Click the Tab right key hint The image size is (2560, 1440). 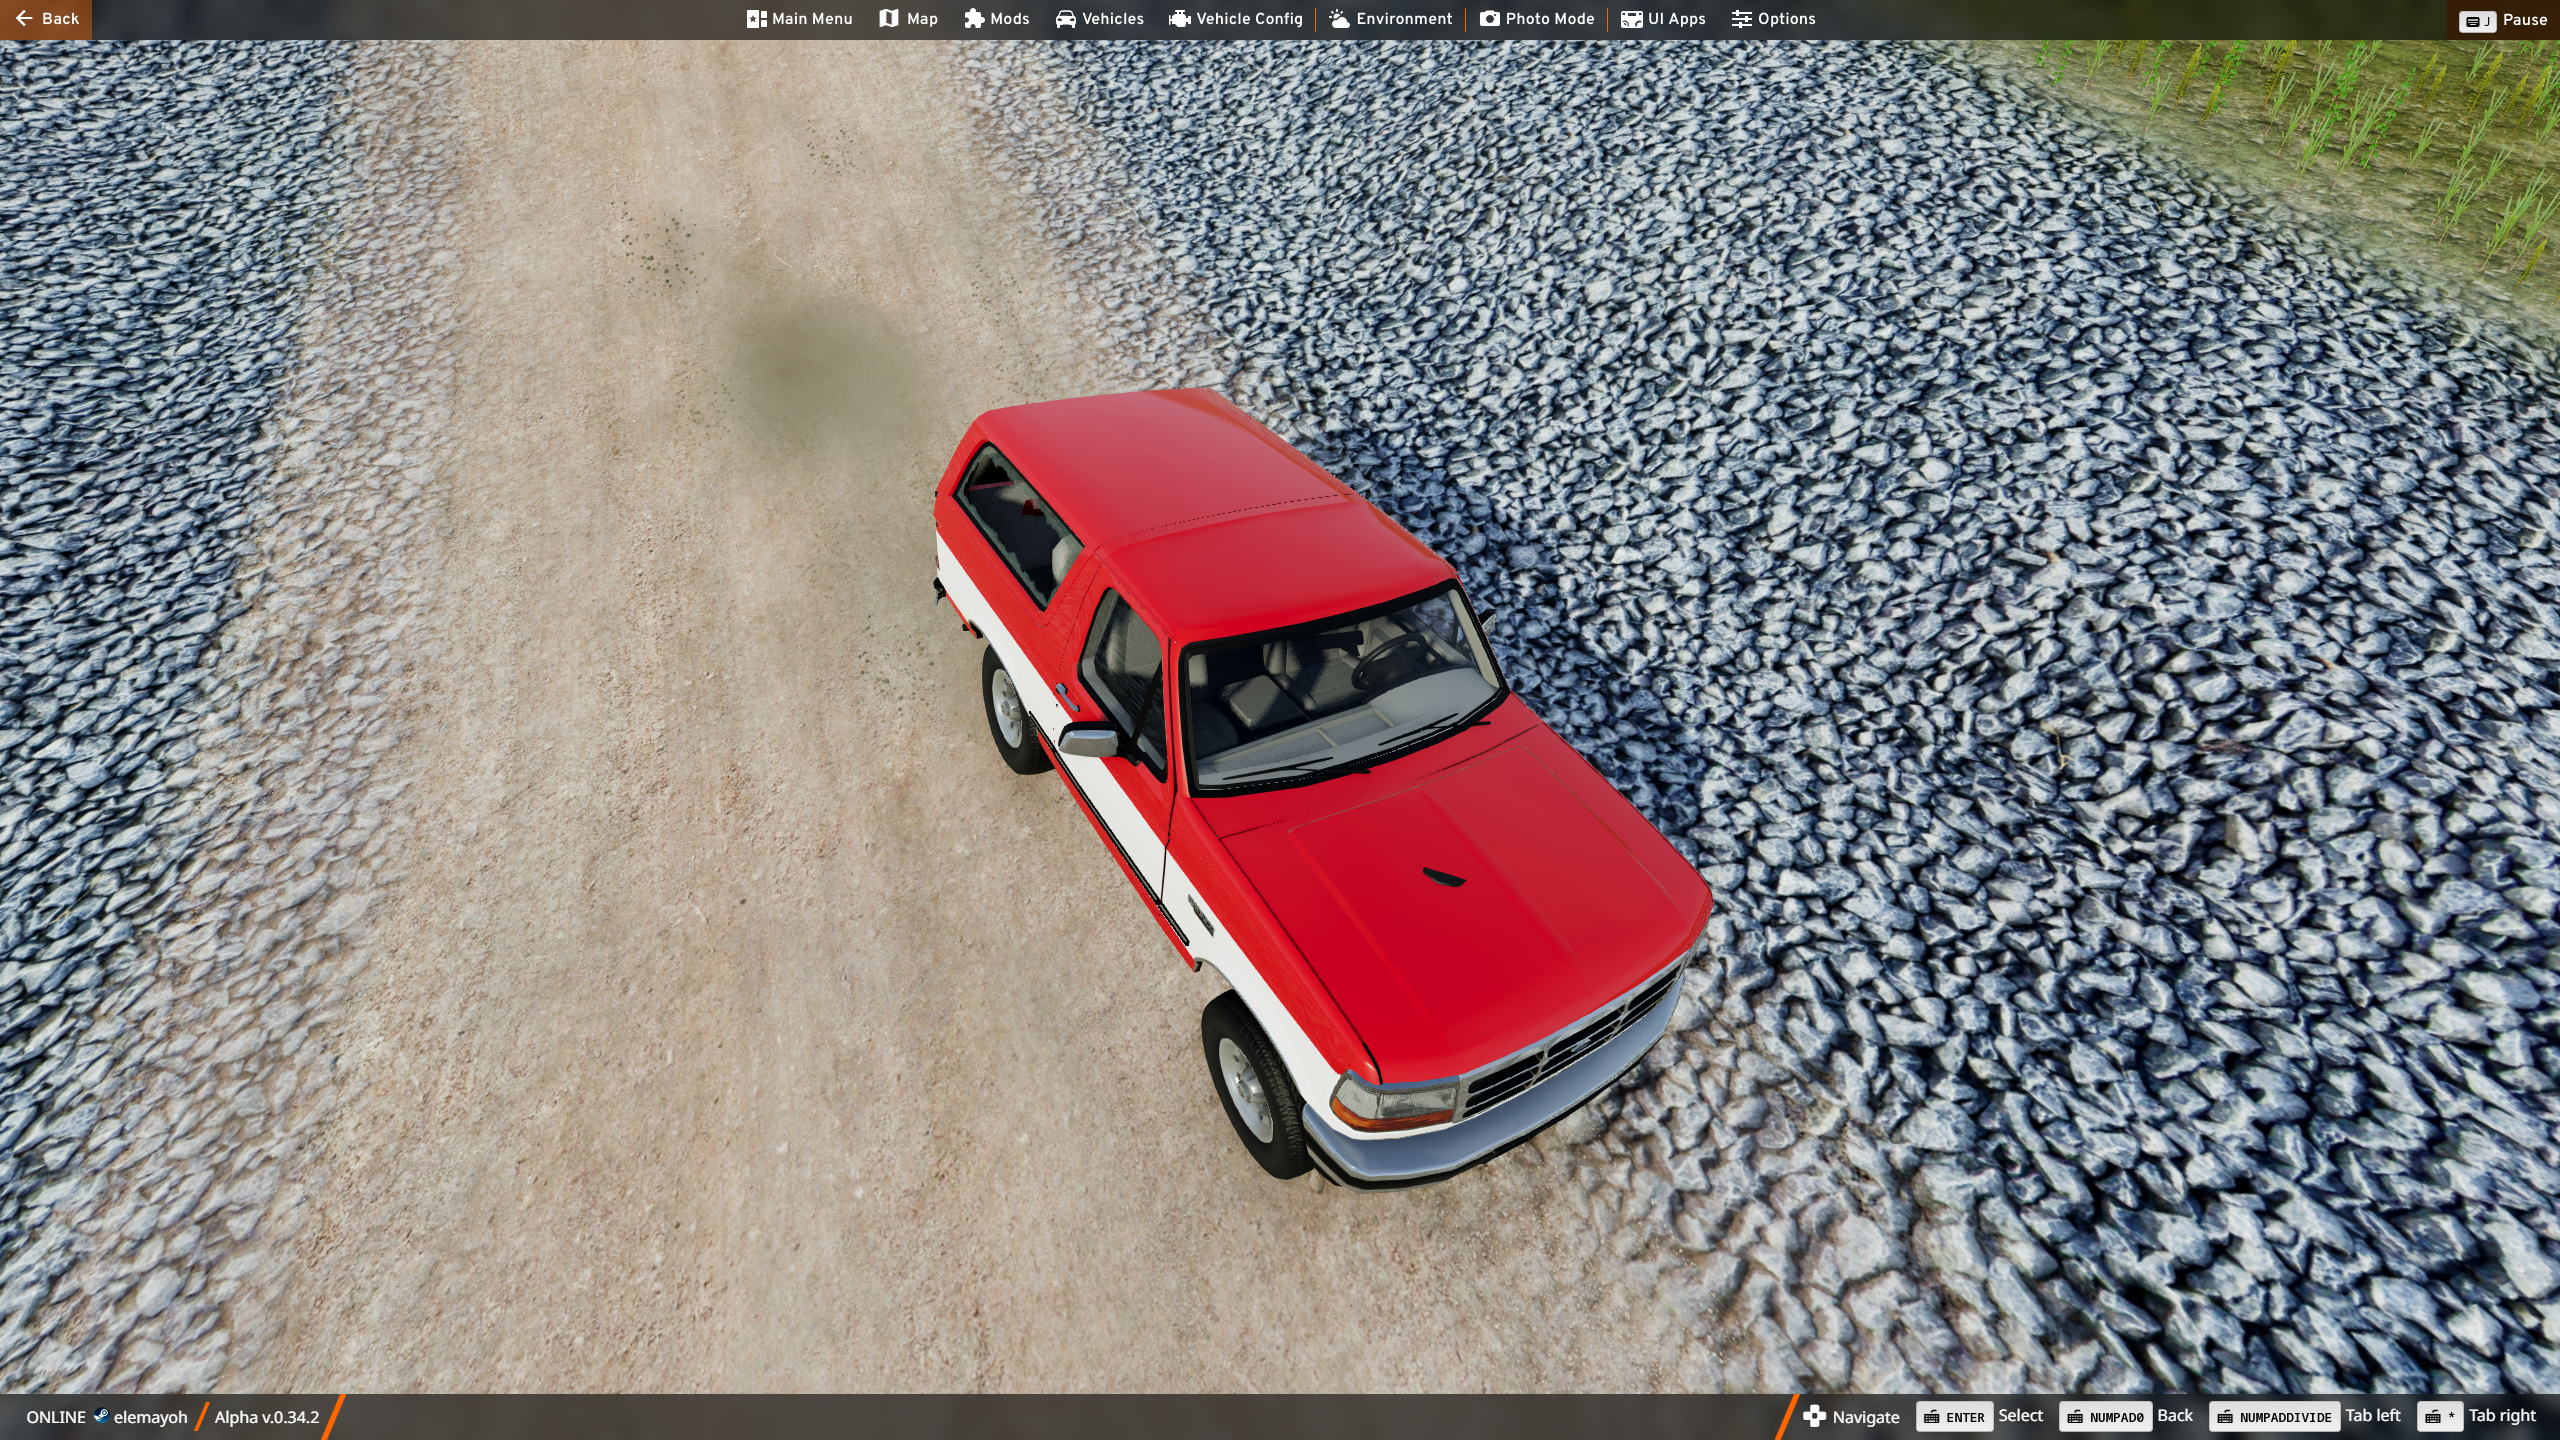(2440, 1416)
